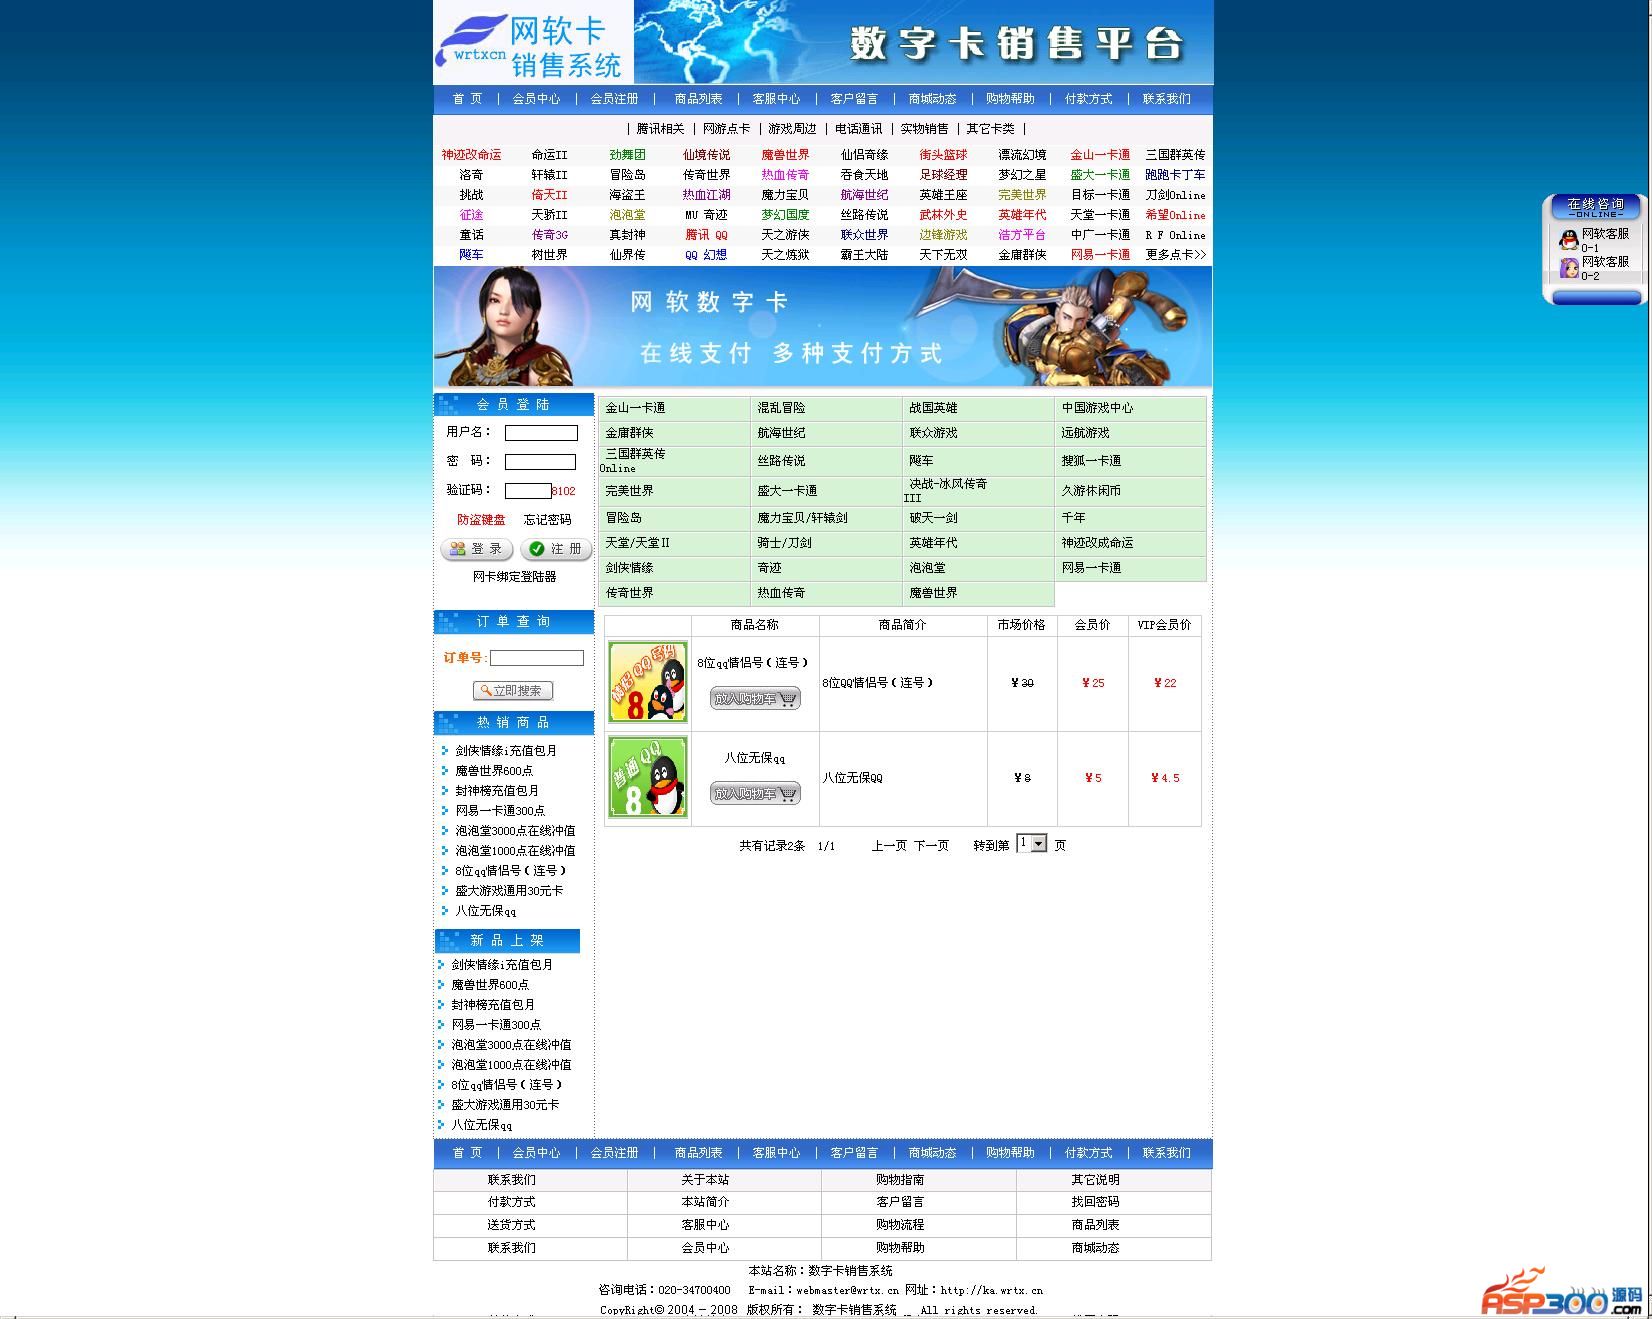Add 八位无保qq to the shopping cart

click(x=755, y=793)
